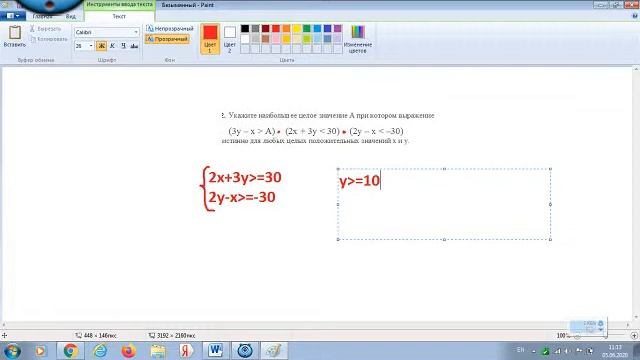
Task: Switch to Microsoft Word in taskbar
Action: click(x=216, y=351)
